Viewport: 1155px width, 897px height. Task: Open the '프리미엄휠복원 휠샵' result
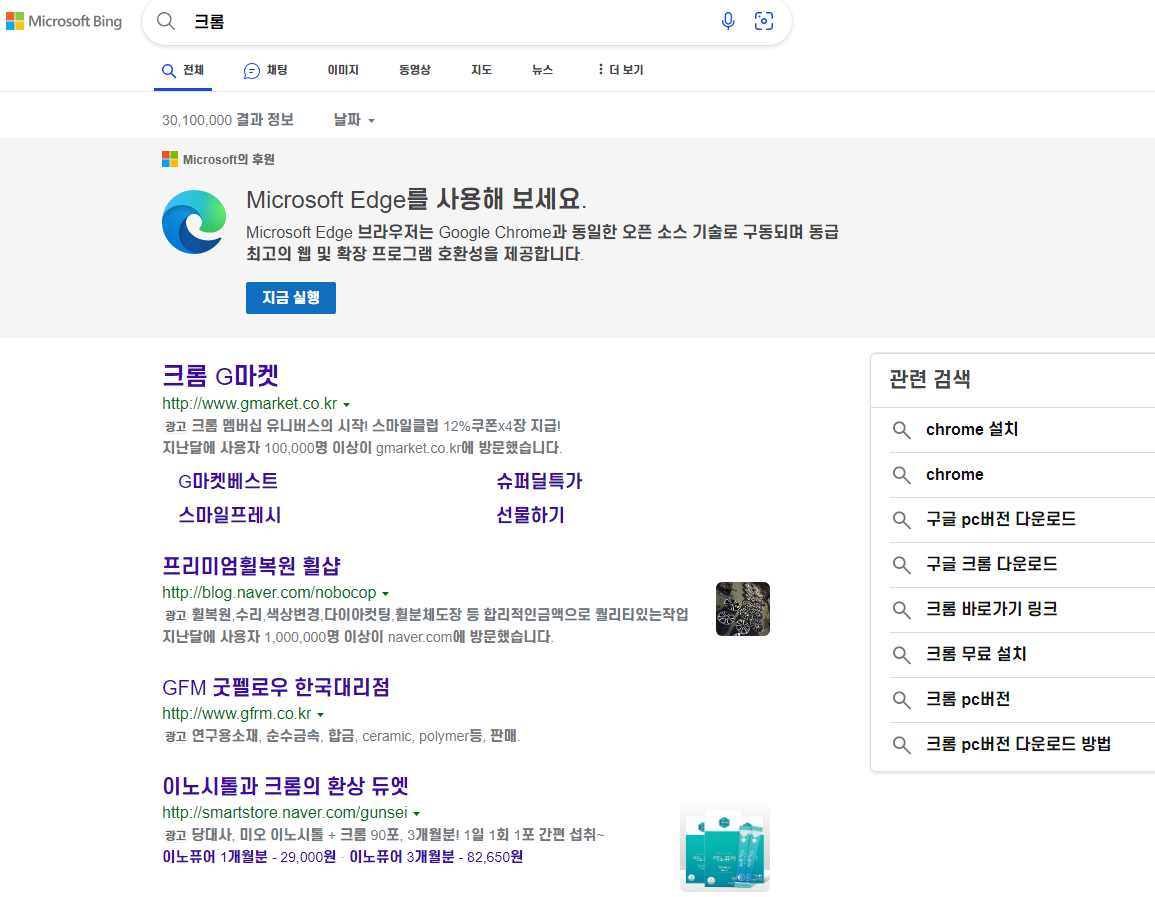click(x=251, y=566)
